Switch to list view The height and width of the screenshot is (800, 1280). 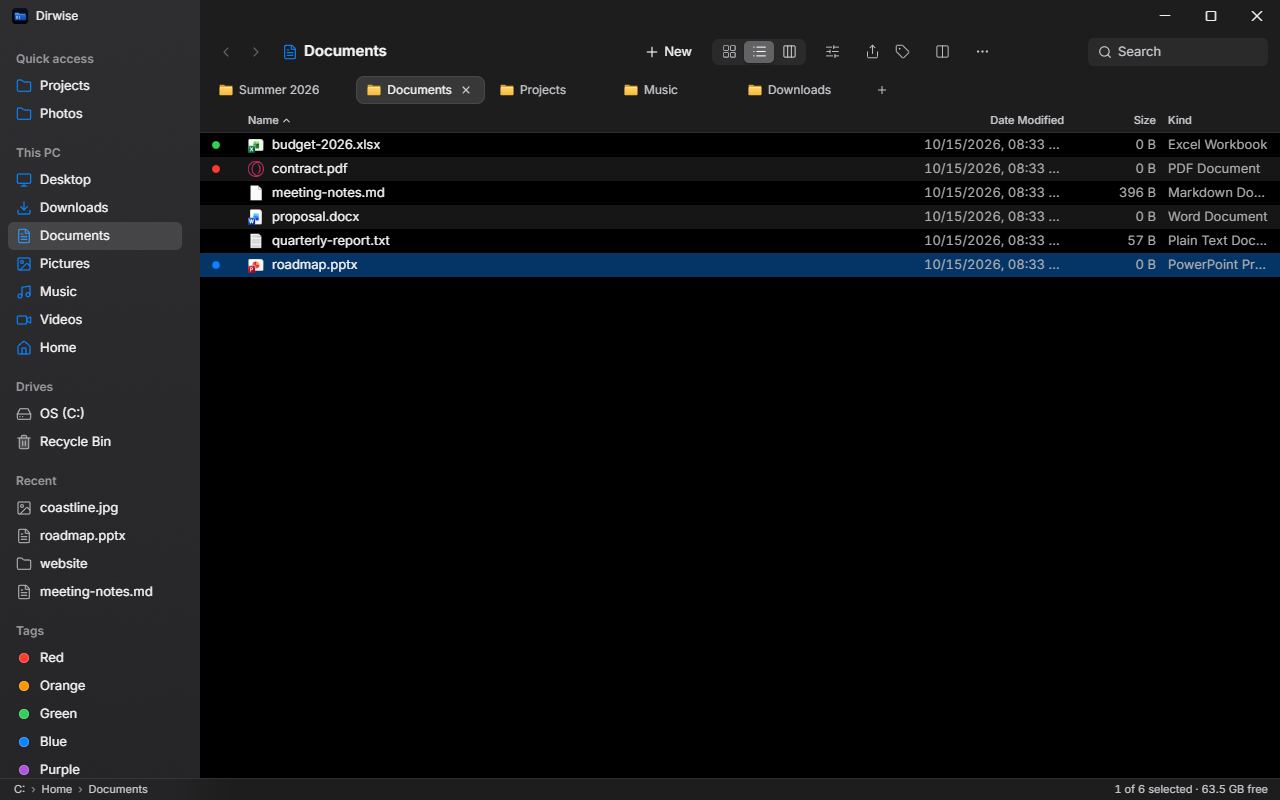[x=759, y=52]
